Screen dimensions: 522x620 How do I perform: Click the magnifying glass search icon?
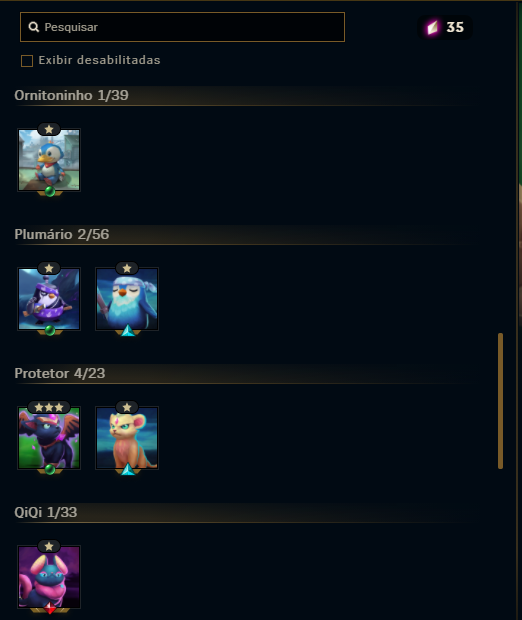(34, 27)
